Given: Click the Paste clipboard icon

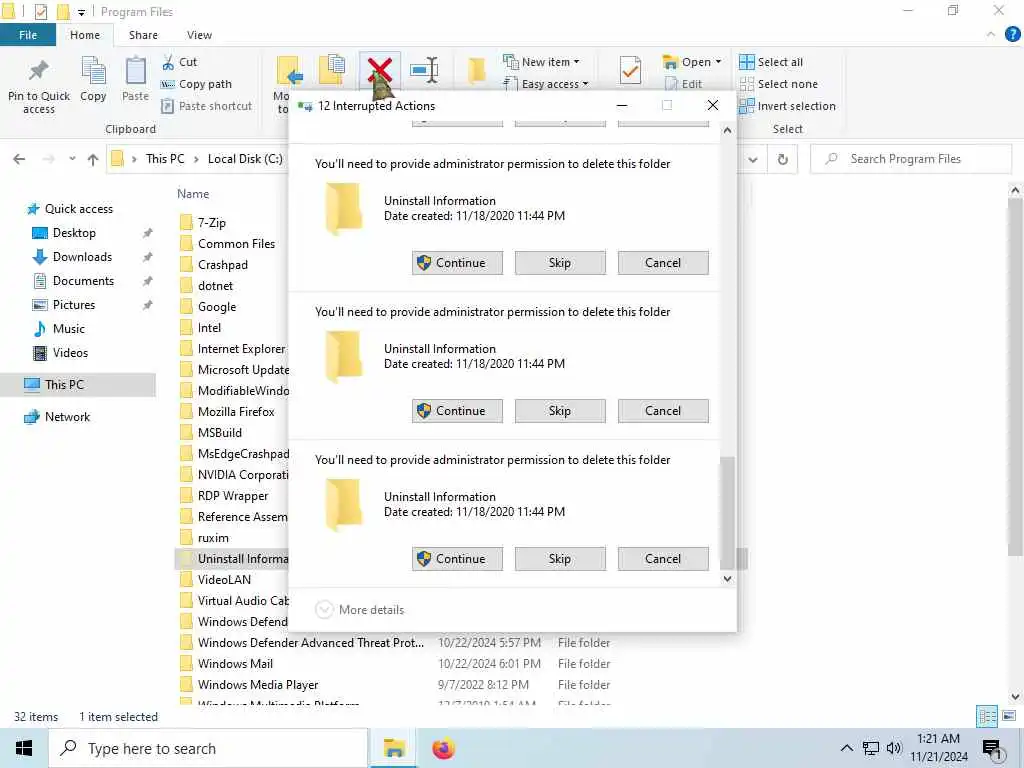Looking at the screenshot, I should coord(136,71).
